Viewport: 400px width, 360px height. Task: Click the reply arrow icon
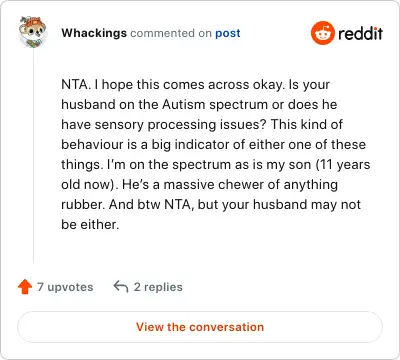(x=121, y=287)
